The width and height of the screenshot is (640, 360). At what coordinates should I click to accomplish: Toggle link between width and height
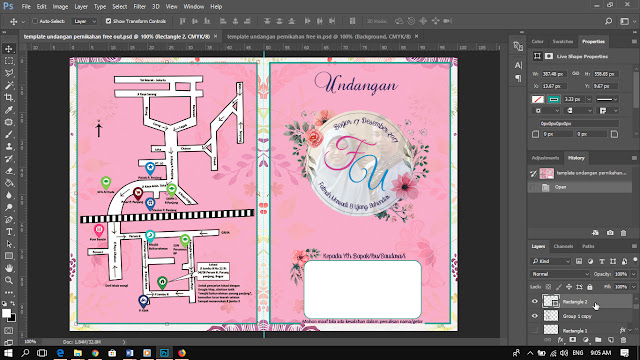click(x=576, y=74)
